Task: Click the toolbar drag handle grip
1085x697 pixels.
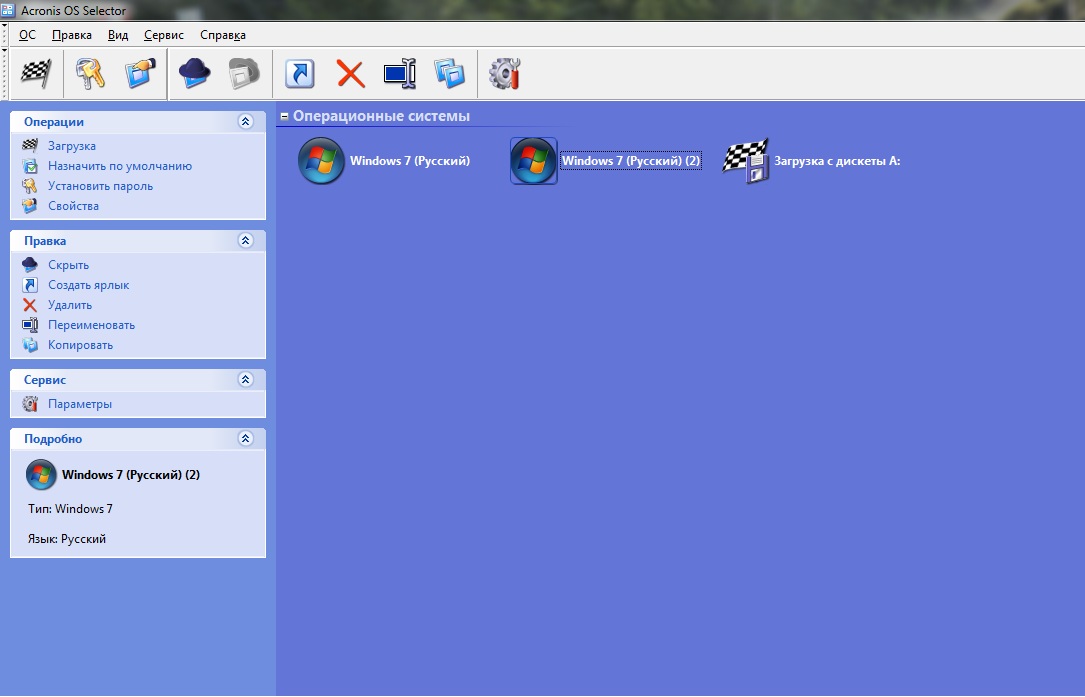Action: pos(5,74)
